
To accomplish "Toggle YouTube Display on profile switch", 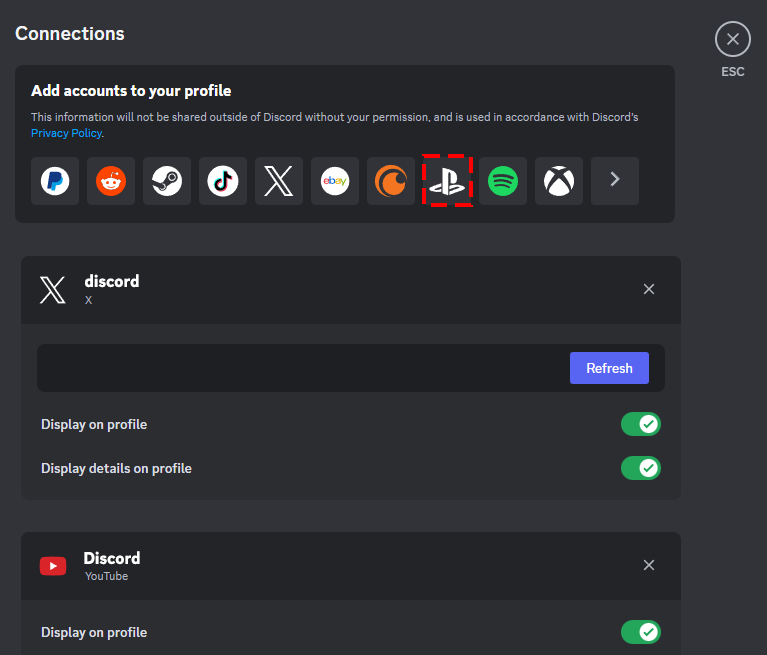I will point(640,632).
